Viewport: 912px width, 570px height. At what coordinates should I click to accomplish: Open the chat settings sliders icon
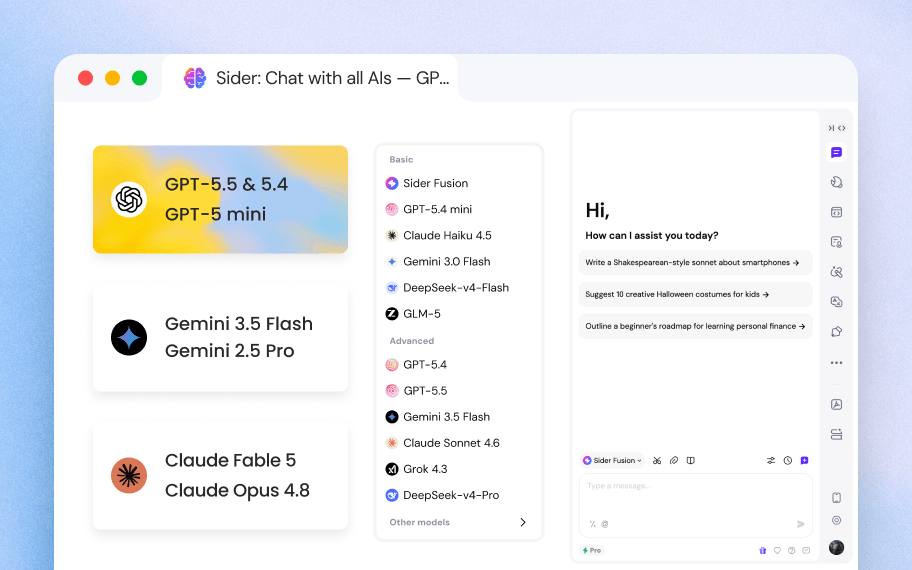(x=771, y=461)
